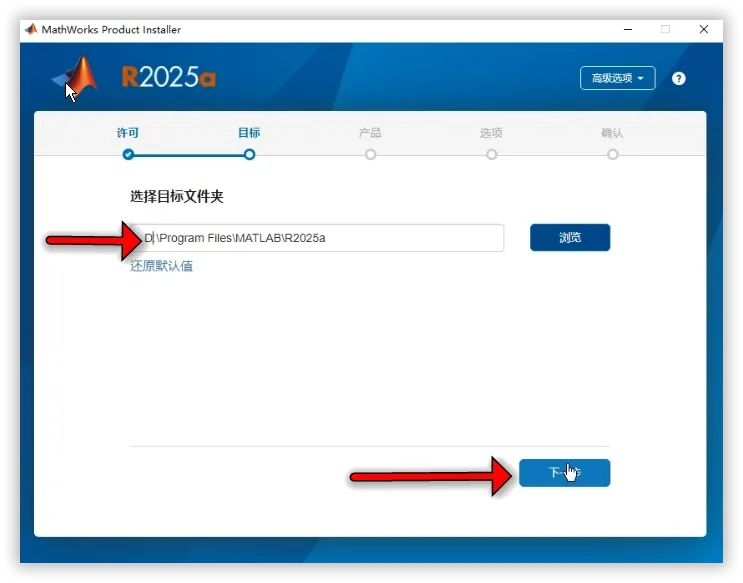Open the 选项 step
The image size is (743, 583).
[491, 133]
